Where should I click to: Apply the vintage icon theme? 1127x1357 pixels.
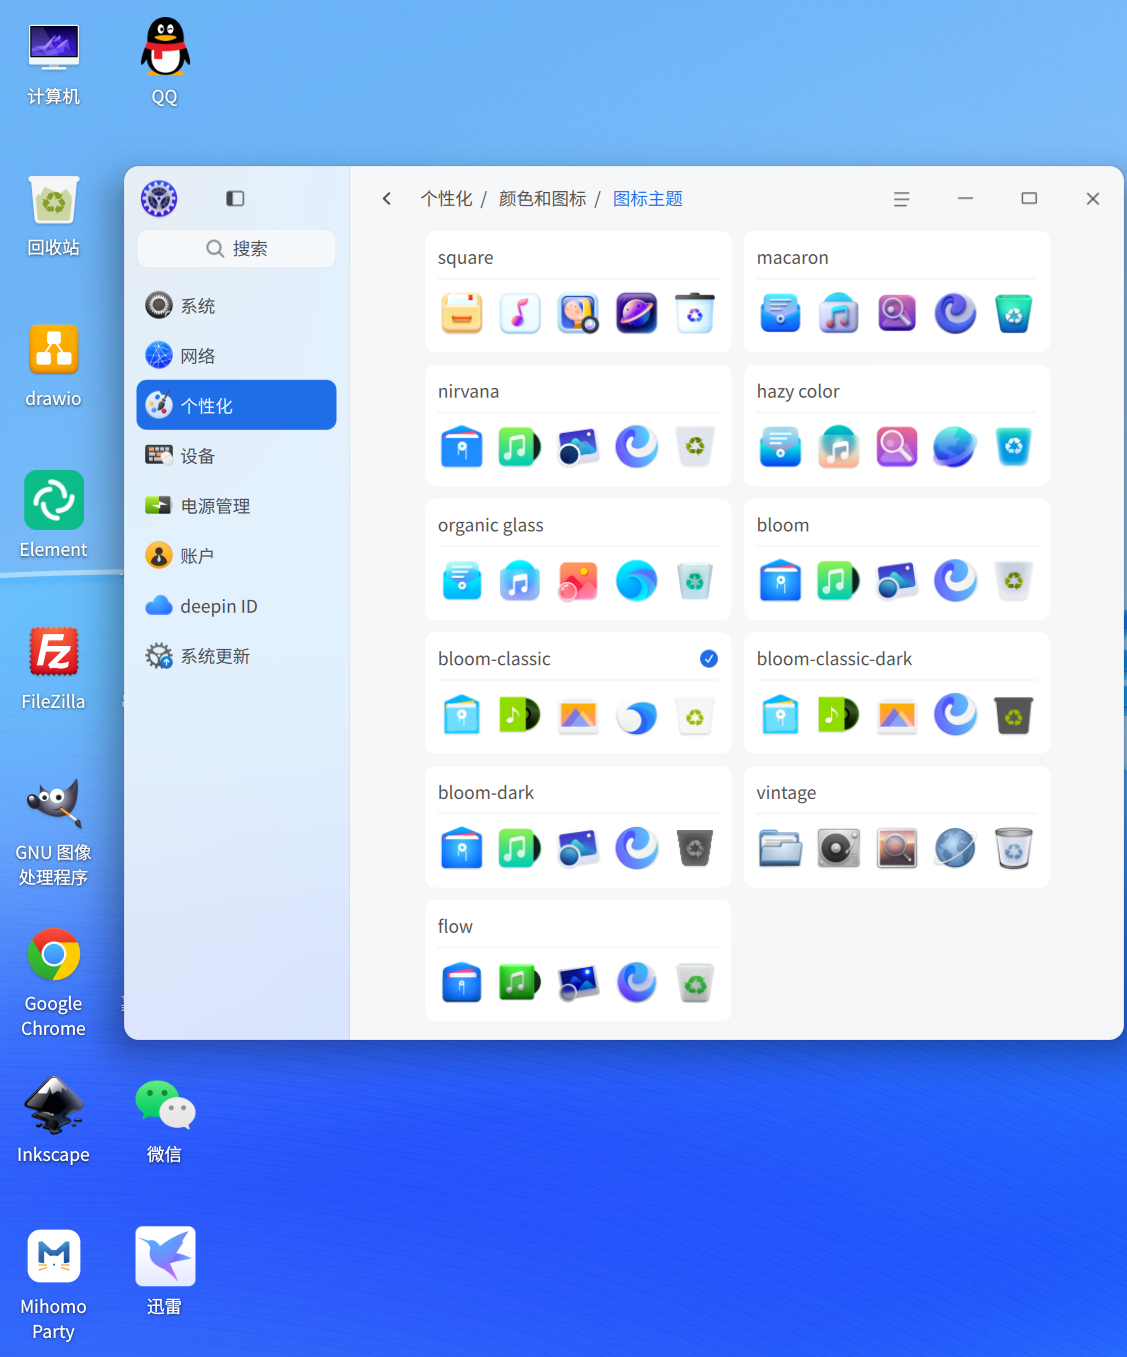[x=897, y=827]
